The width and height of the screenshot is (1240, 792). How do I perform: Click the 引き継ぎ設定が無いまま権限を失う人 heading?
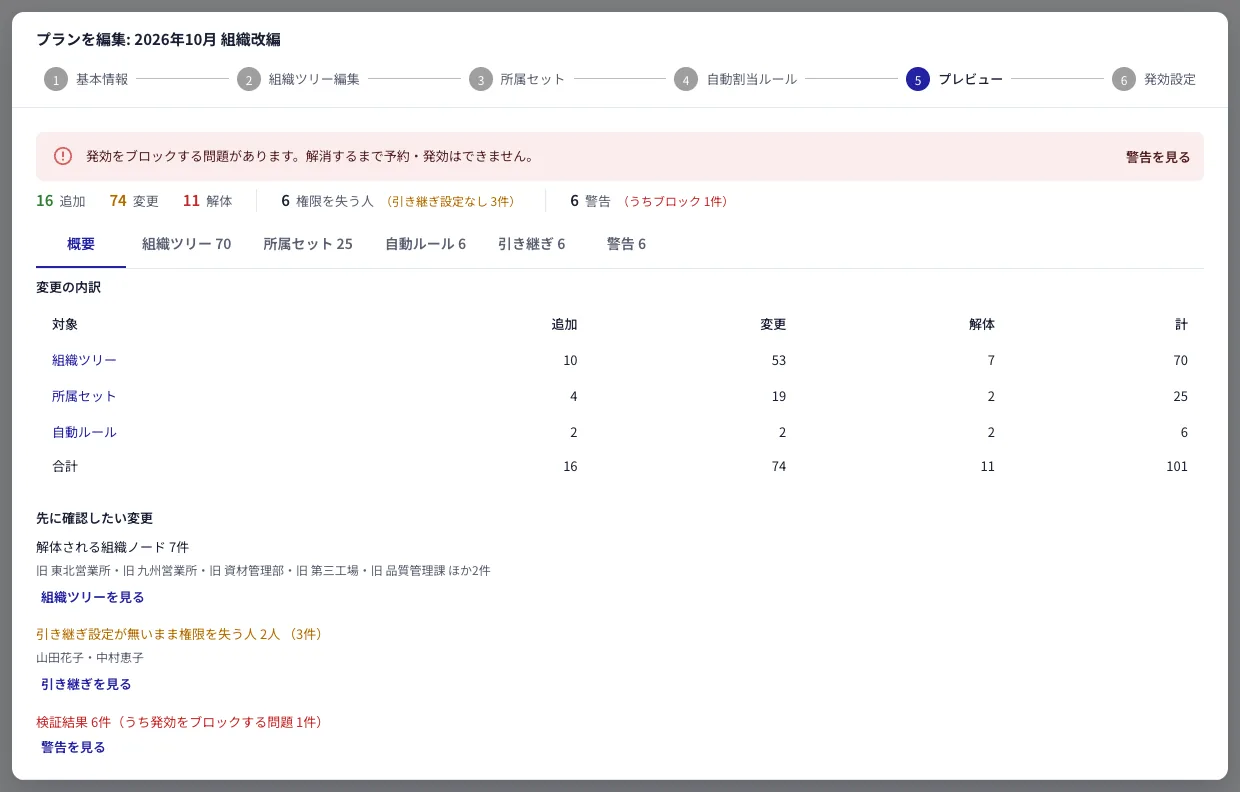coord(182,634)
